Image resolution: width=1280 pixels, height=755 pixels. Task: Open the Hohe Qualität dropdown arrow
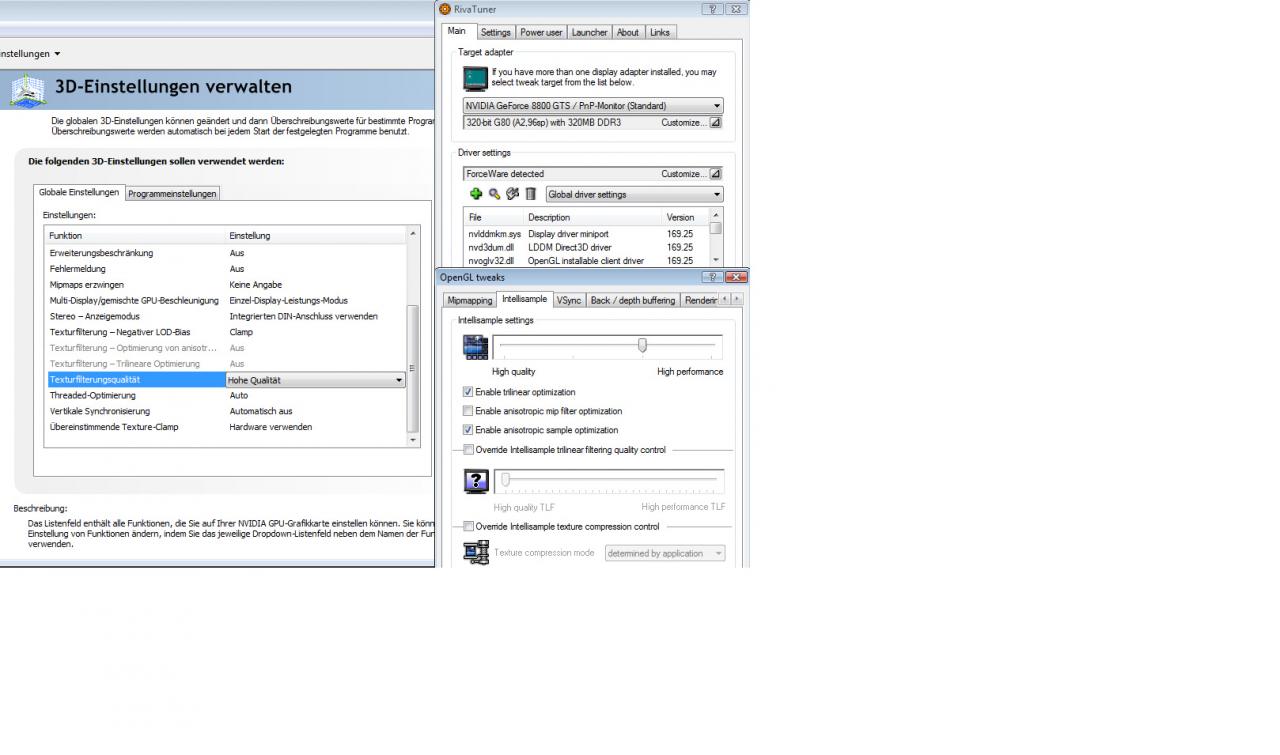(399, 380)
